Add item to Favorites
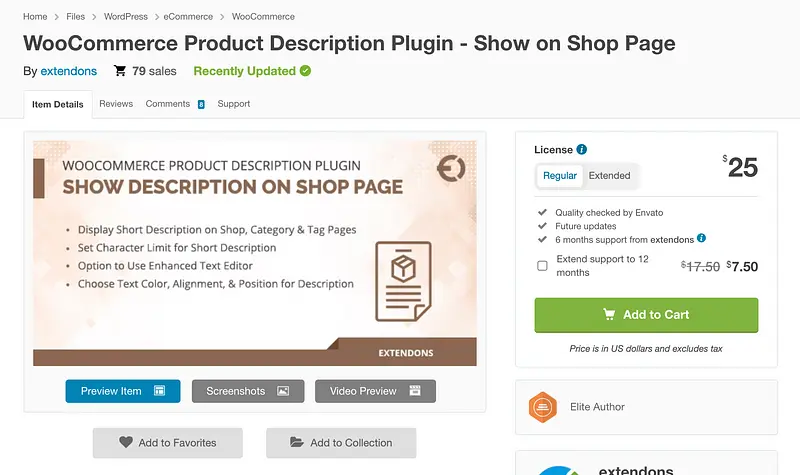The width and height of the screenshot is (800, 475). [167, 443]
